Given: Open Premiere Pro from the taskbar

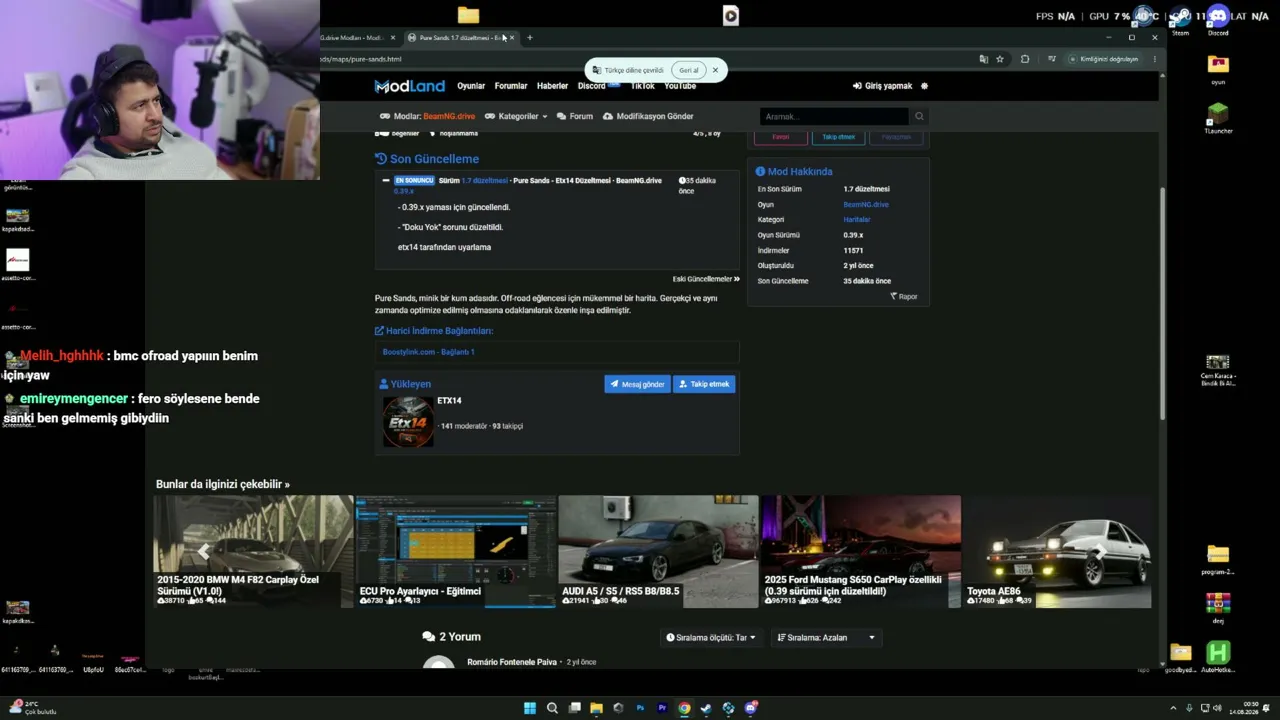Looking at the screenshot, I should point(662,708).
